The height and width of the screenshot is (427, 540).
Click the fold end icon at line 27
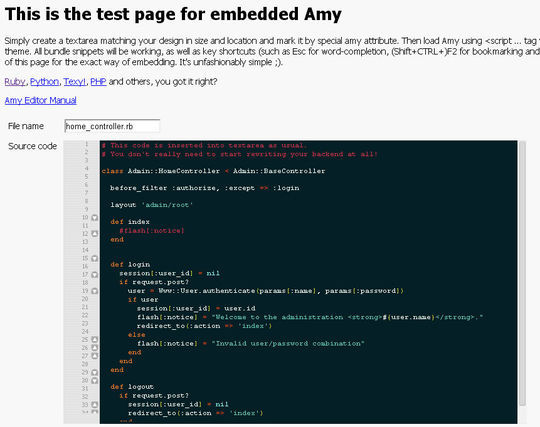[x=94, y=356]
